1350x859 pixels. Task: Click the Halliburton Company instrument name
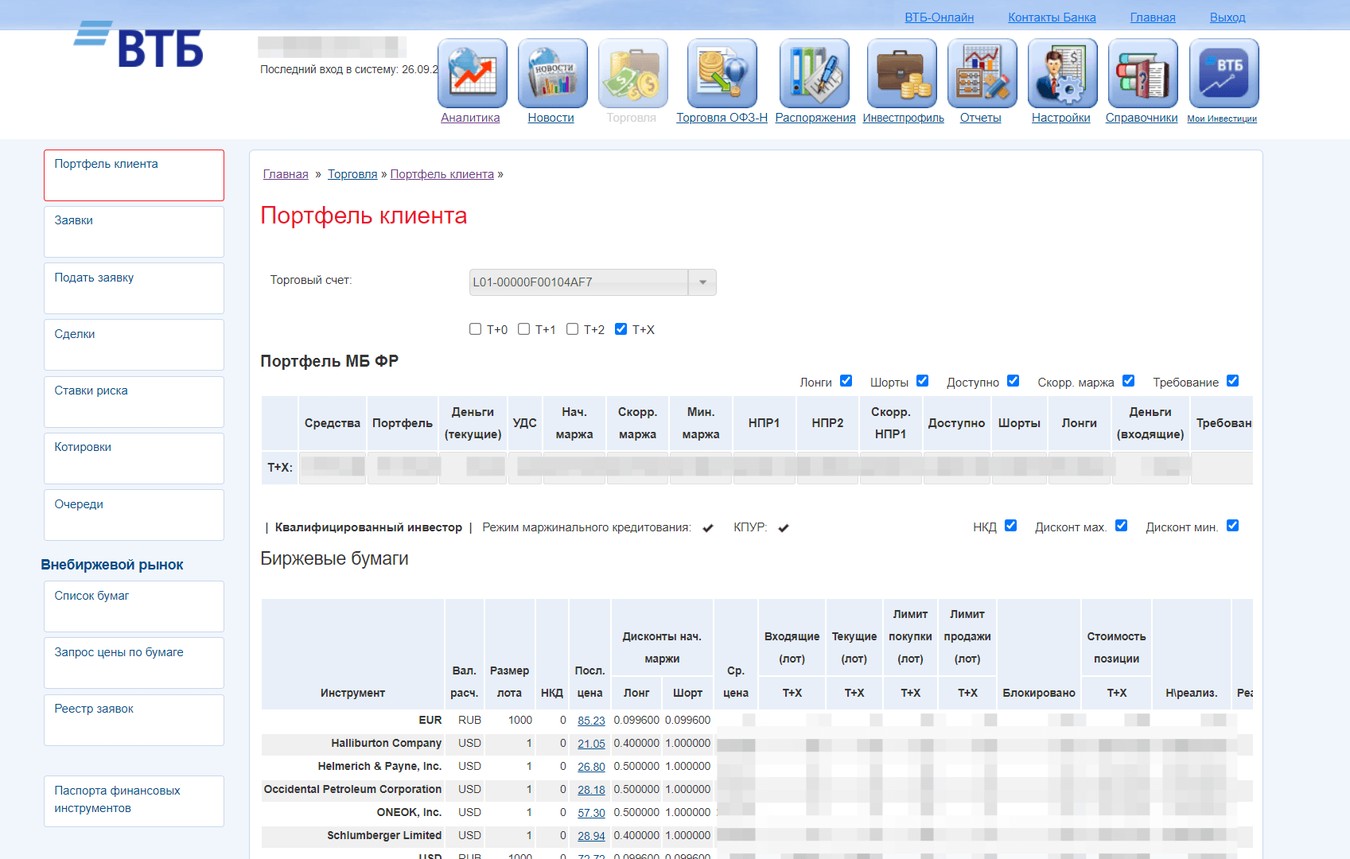coord(386,743)
